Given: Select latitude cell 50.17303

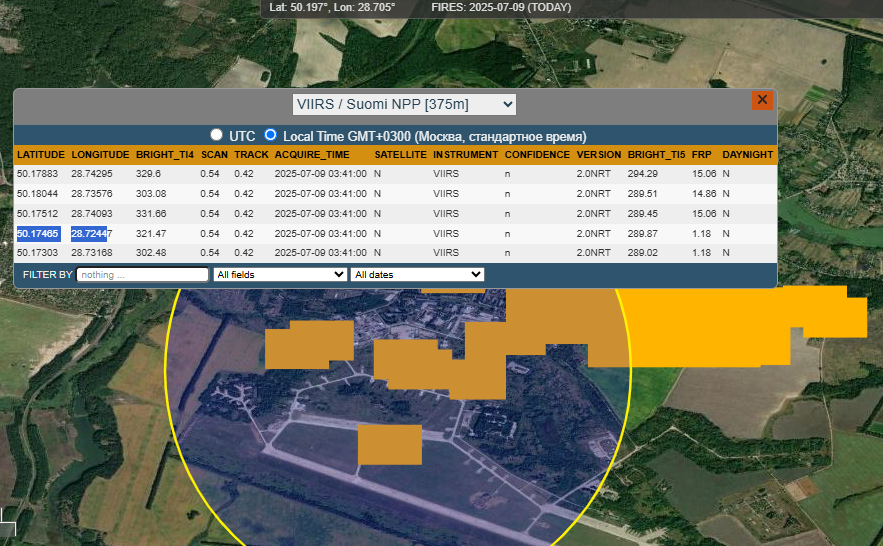Looking at the screenshot, I should point(37,253).
